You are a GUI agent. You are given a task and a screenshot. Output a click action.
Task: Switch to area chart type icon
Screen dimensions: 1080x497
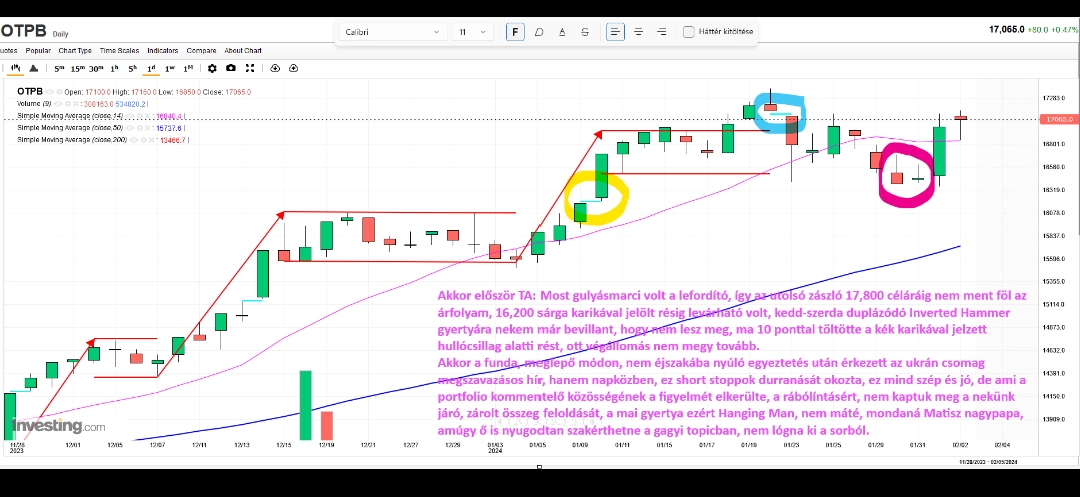pos(35,68)
